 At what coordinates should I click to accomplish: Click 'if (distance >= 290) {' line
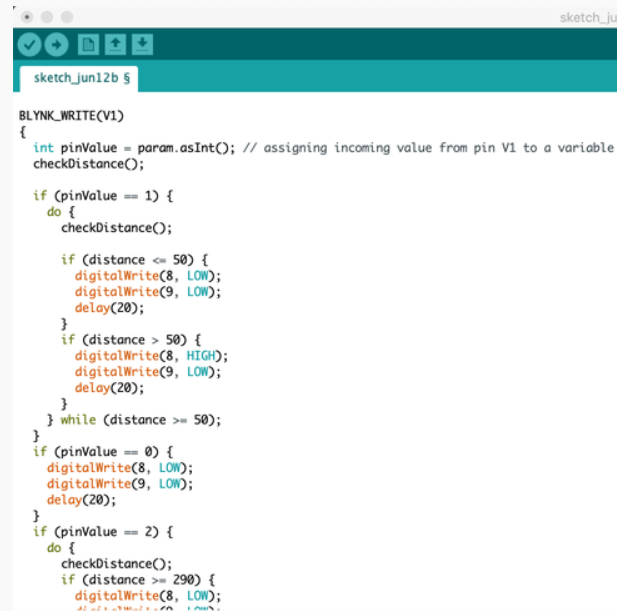tap(138, 580)
